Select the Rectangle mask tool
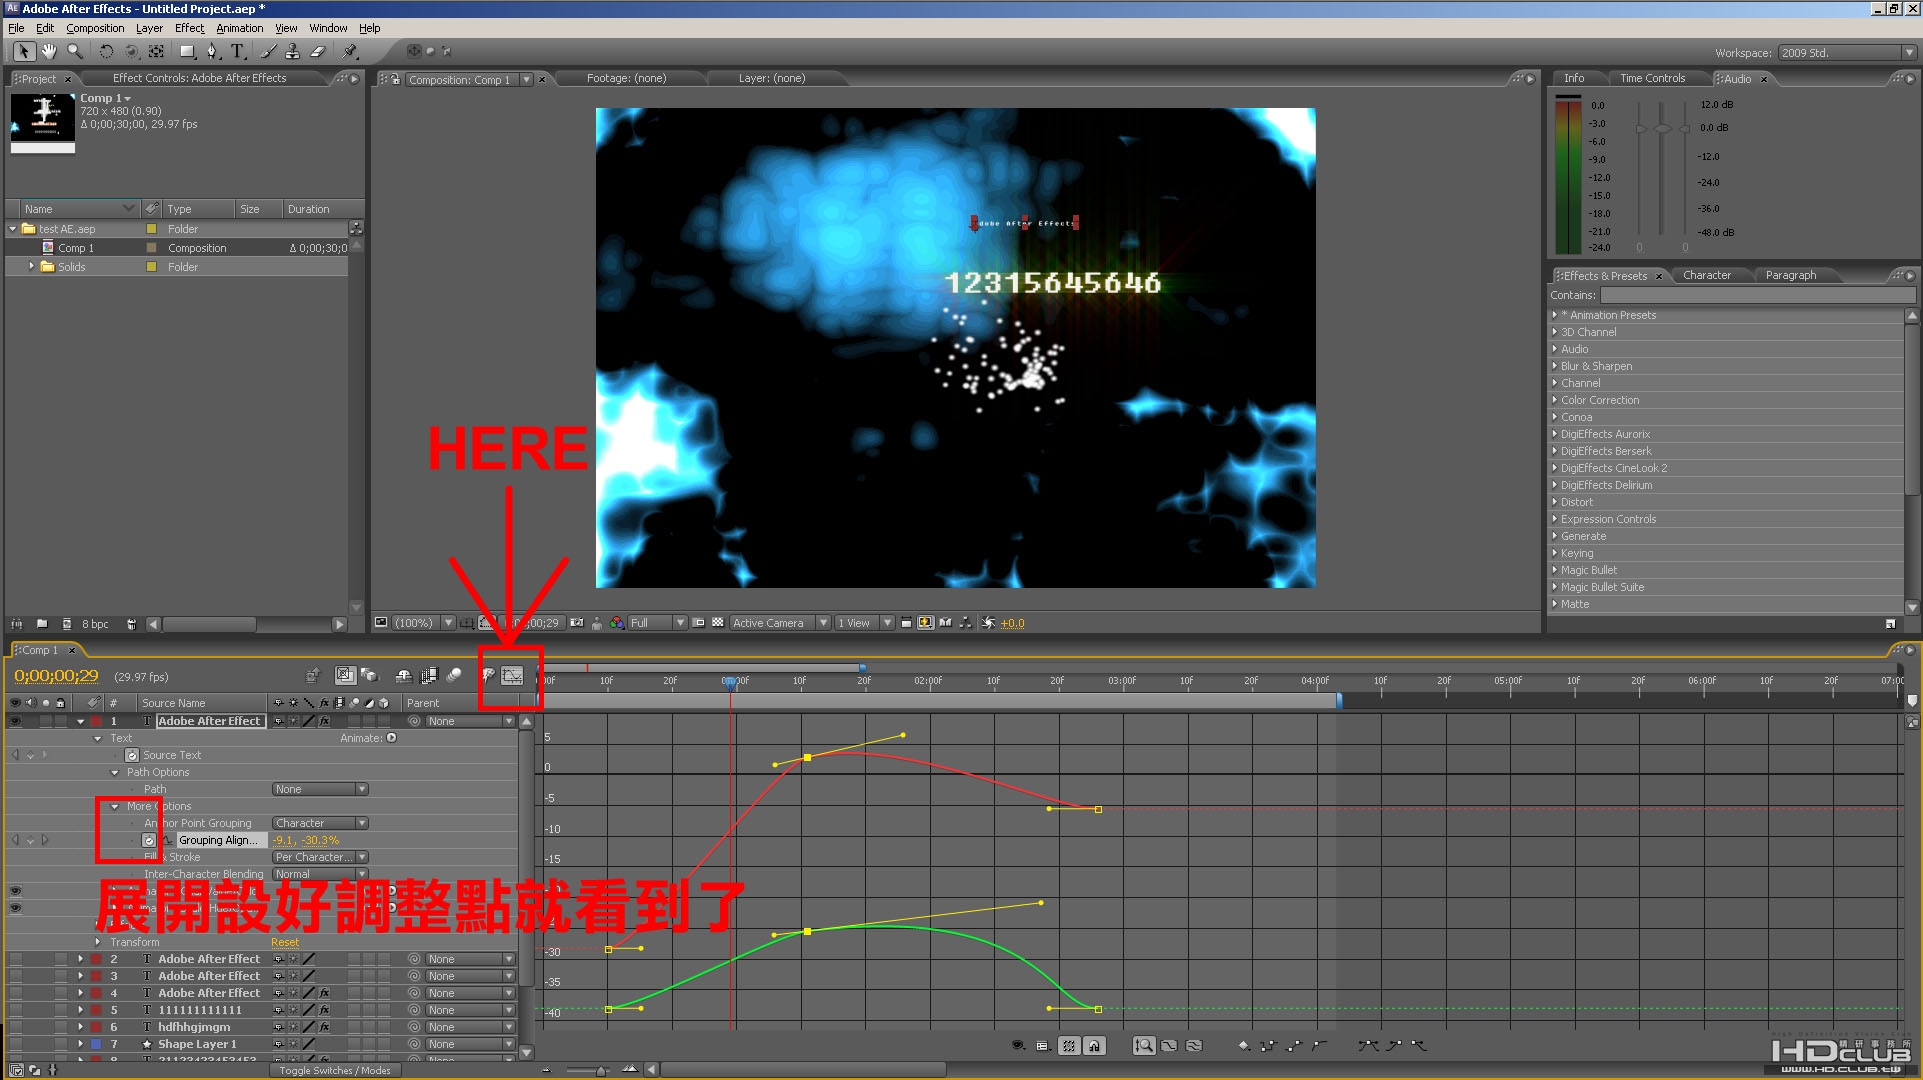The width and height of the screenshot is (1923, 1080). (187, 51)
